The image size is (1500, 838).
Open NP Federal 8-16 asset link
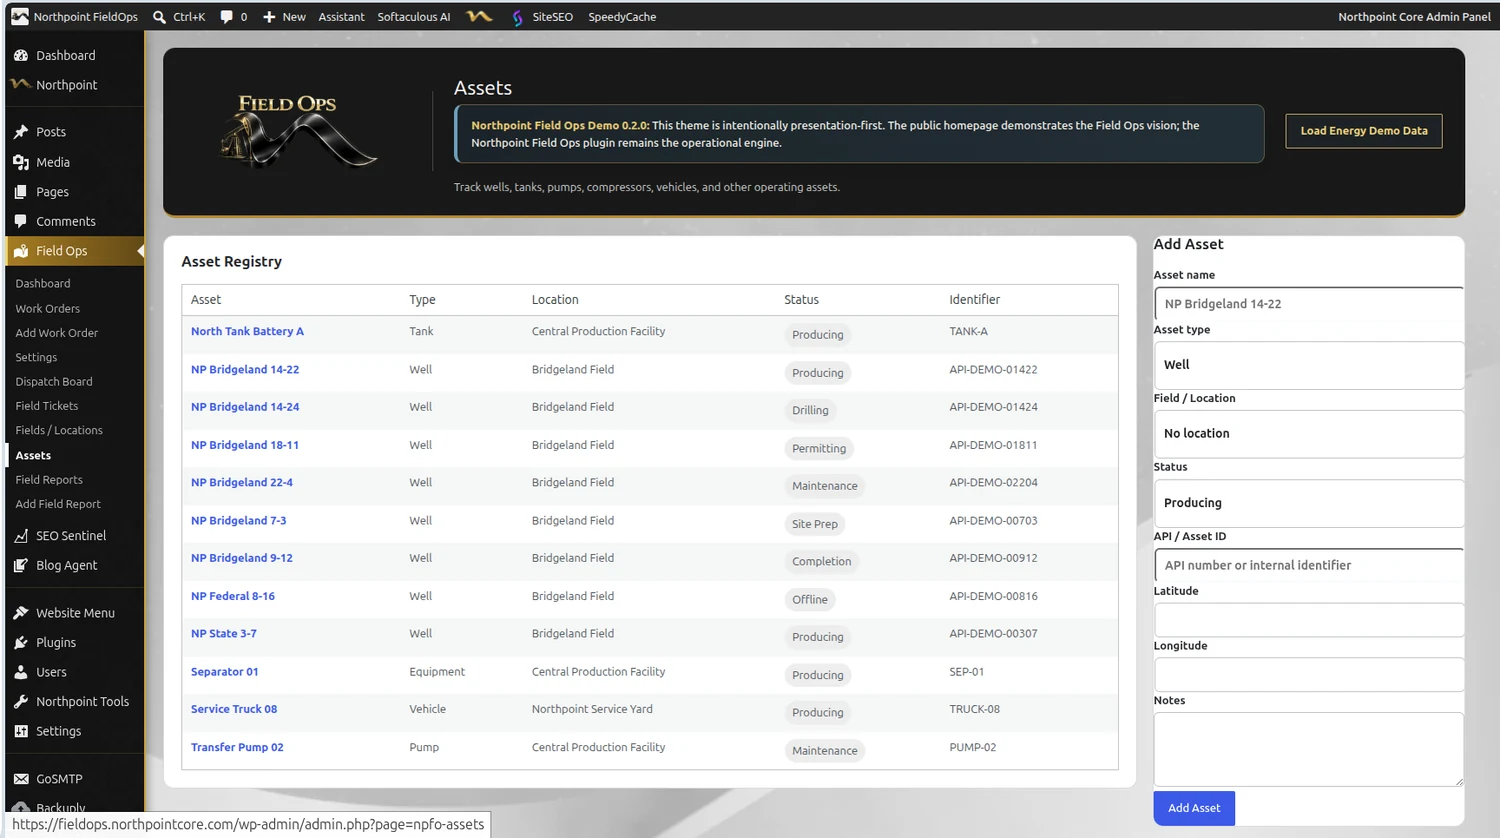(x=233, y=596)
